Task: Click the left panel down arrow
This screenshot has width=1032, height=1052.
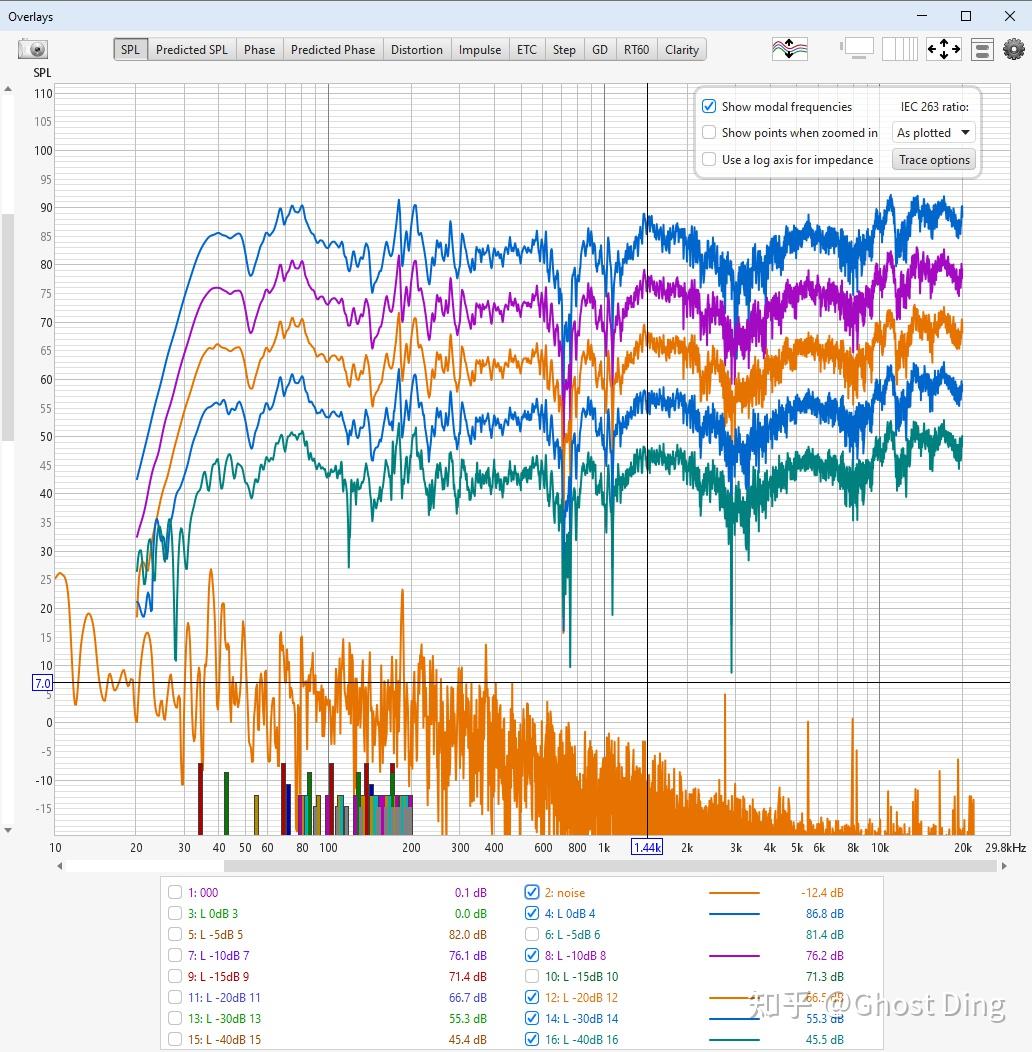Action: pos(9,830)
